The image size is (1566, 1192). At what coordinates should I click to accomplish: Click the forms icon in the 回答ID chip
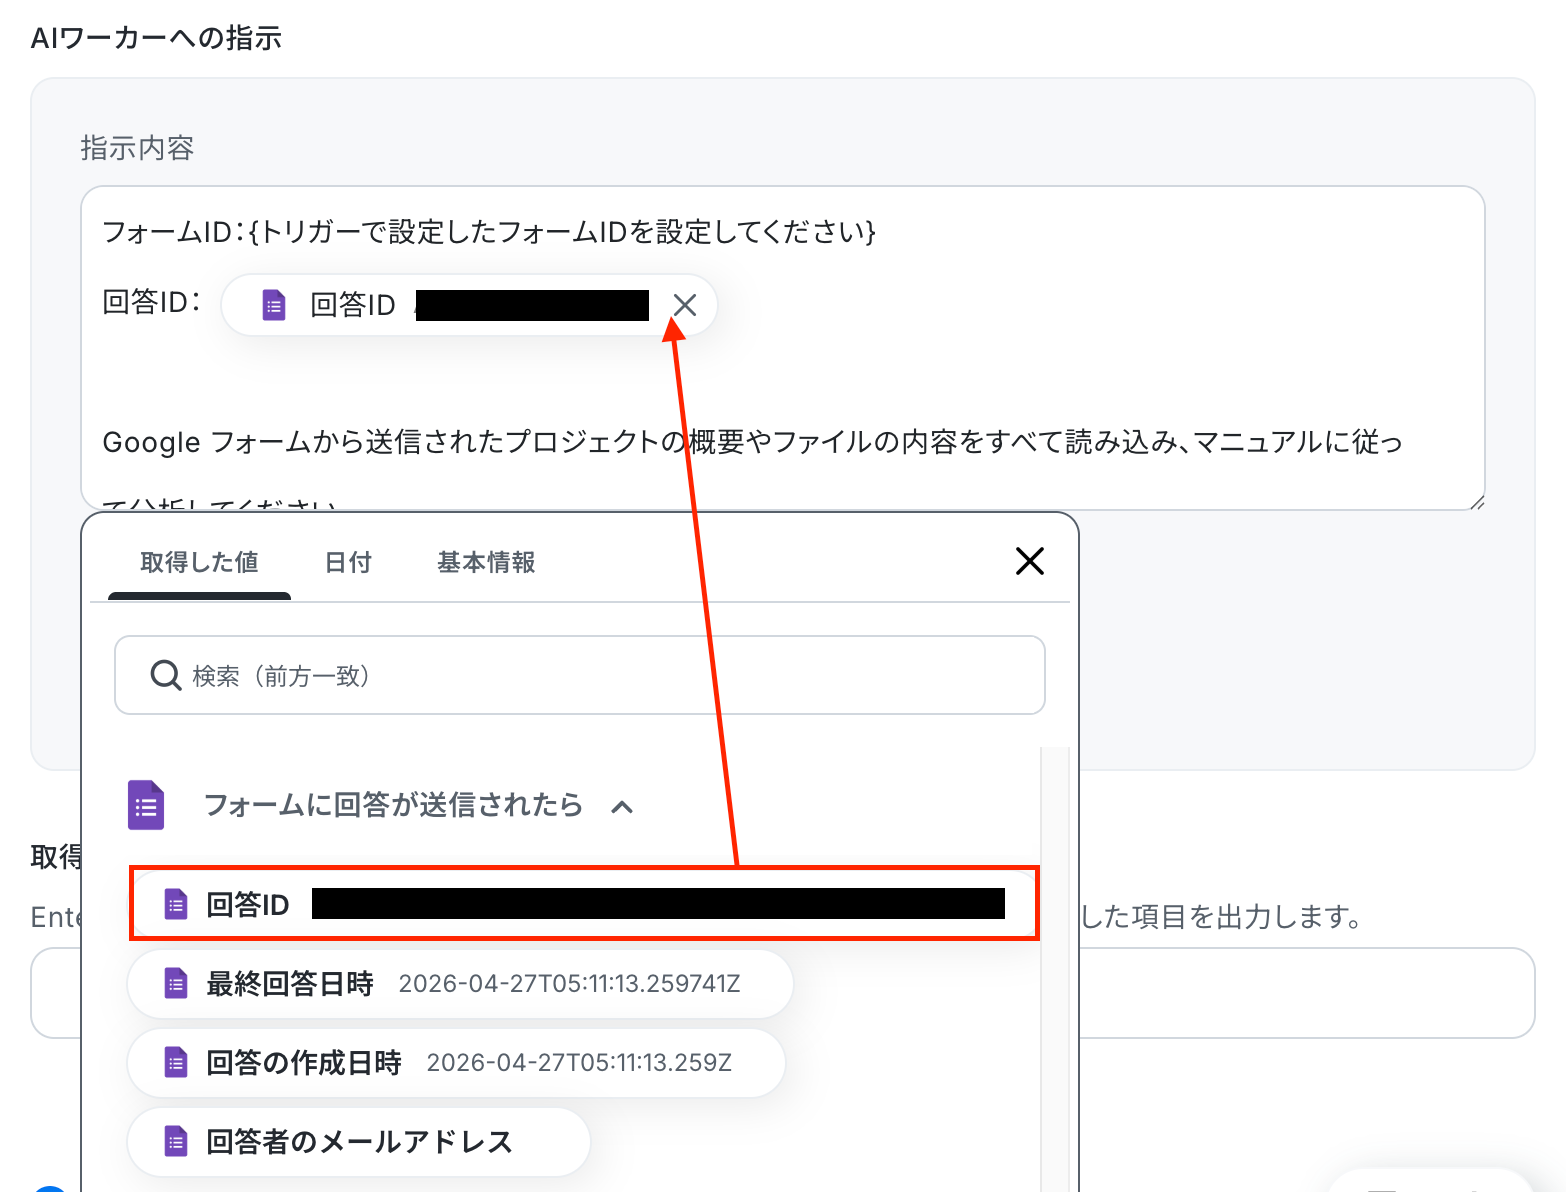click(274, 305)
